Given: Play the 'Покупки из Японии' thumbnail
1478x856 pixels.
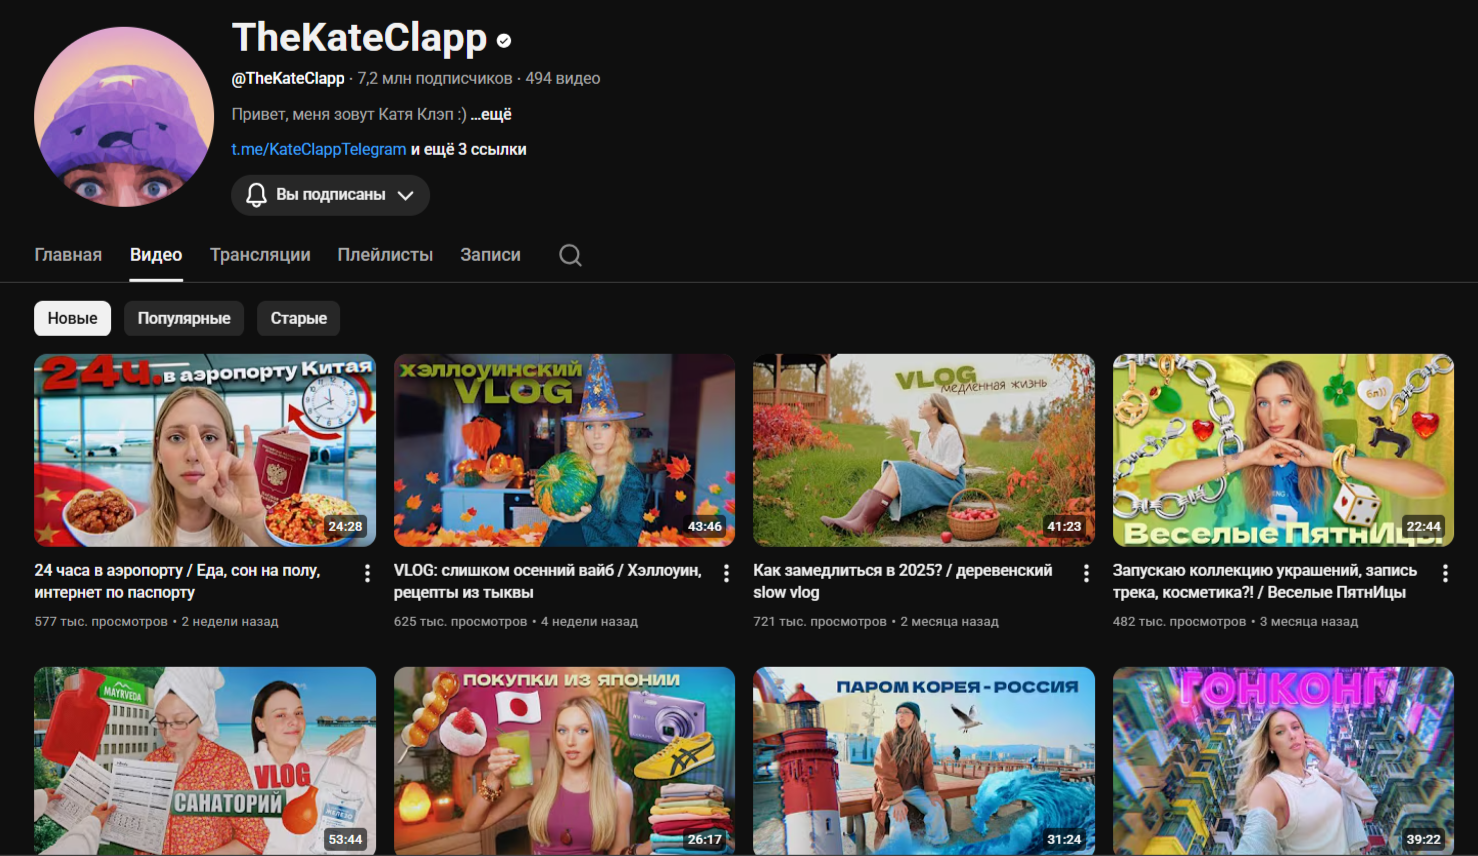Looking at the screenshot, I should click(564, 761).
